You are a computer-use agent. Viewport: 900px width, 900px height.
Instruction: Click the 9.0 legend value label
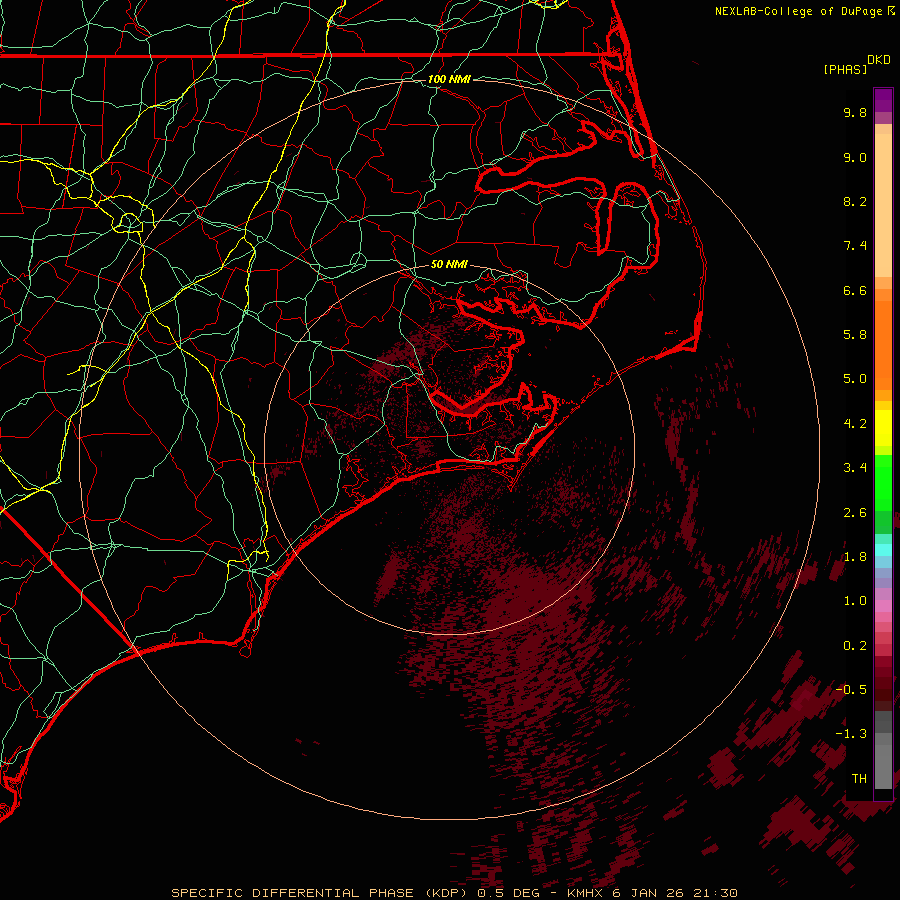(x=855, y=157)
